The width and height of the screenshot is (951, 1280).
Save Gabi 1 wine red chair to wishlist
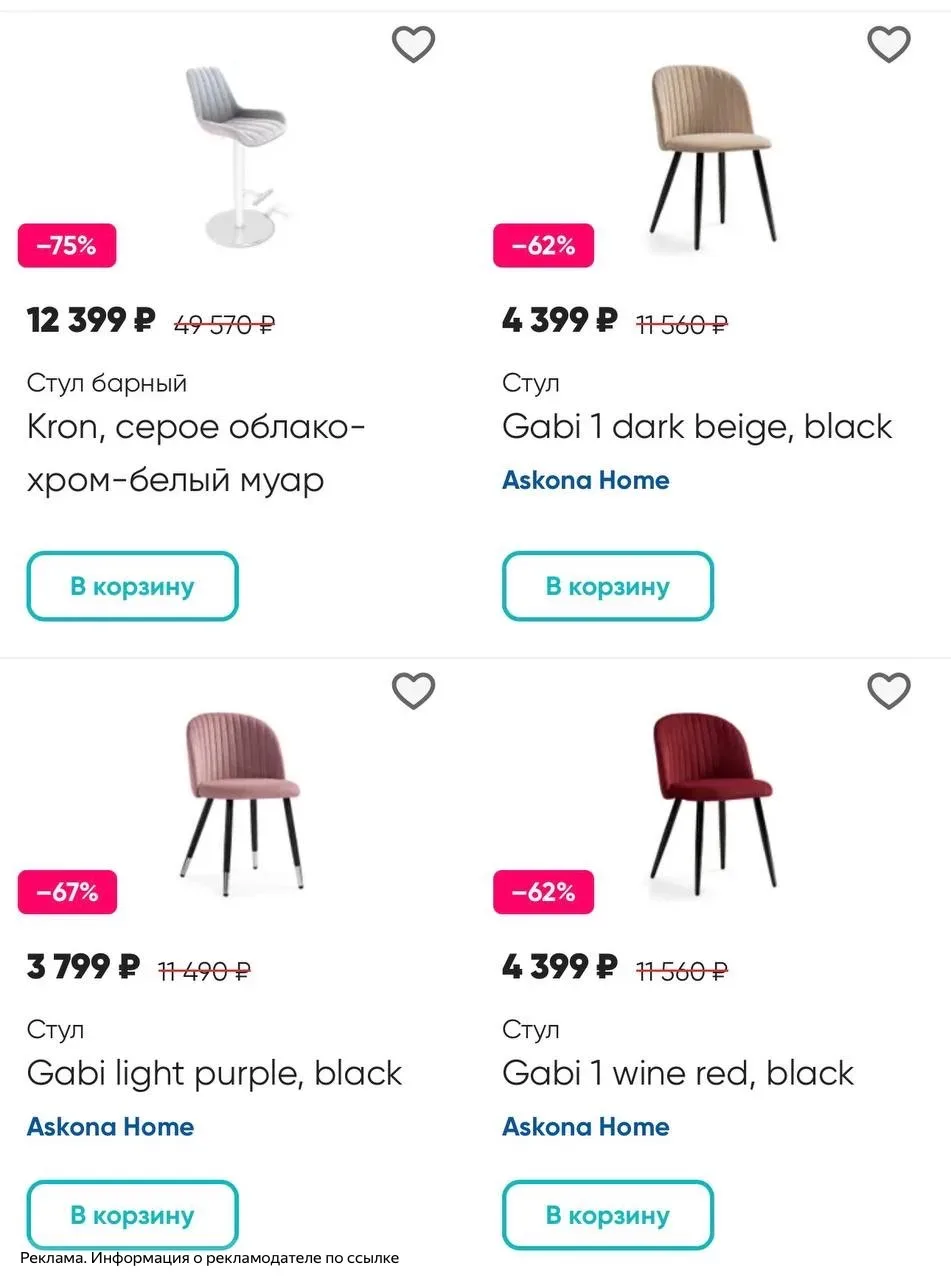coord(888,690)
